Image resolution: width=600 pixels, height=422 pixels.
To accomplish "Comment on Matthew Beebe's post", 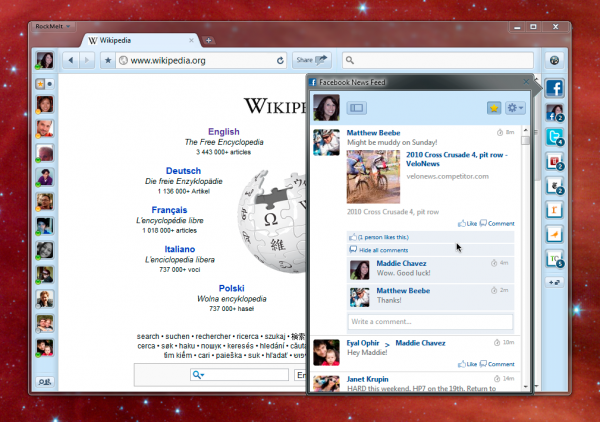I will coord(497,223).
